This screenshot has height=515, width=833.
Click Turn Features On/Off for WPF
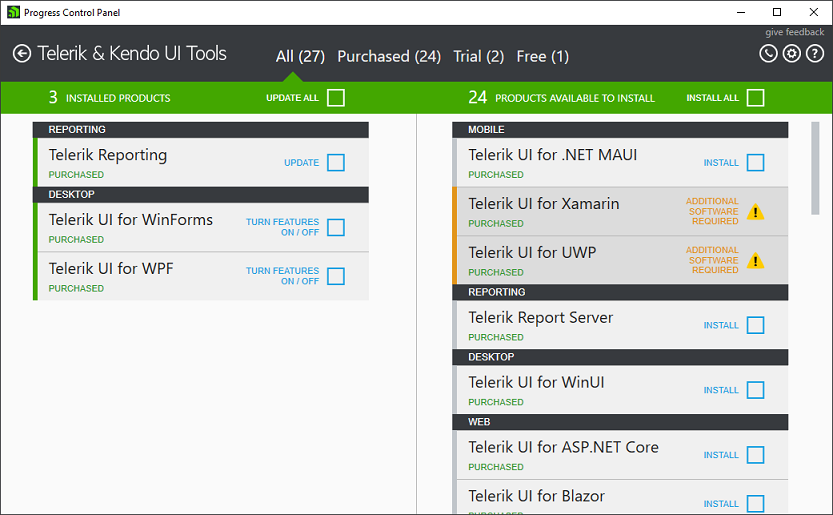[282, 276]
